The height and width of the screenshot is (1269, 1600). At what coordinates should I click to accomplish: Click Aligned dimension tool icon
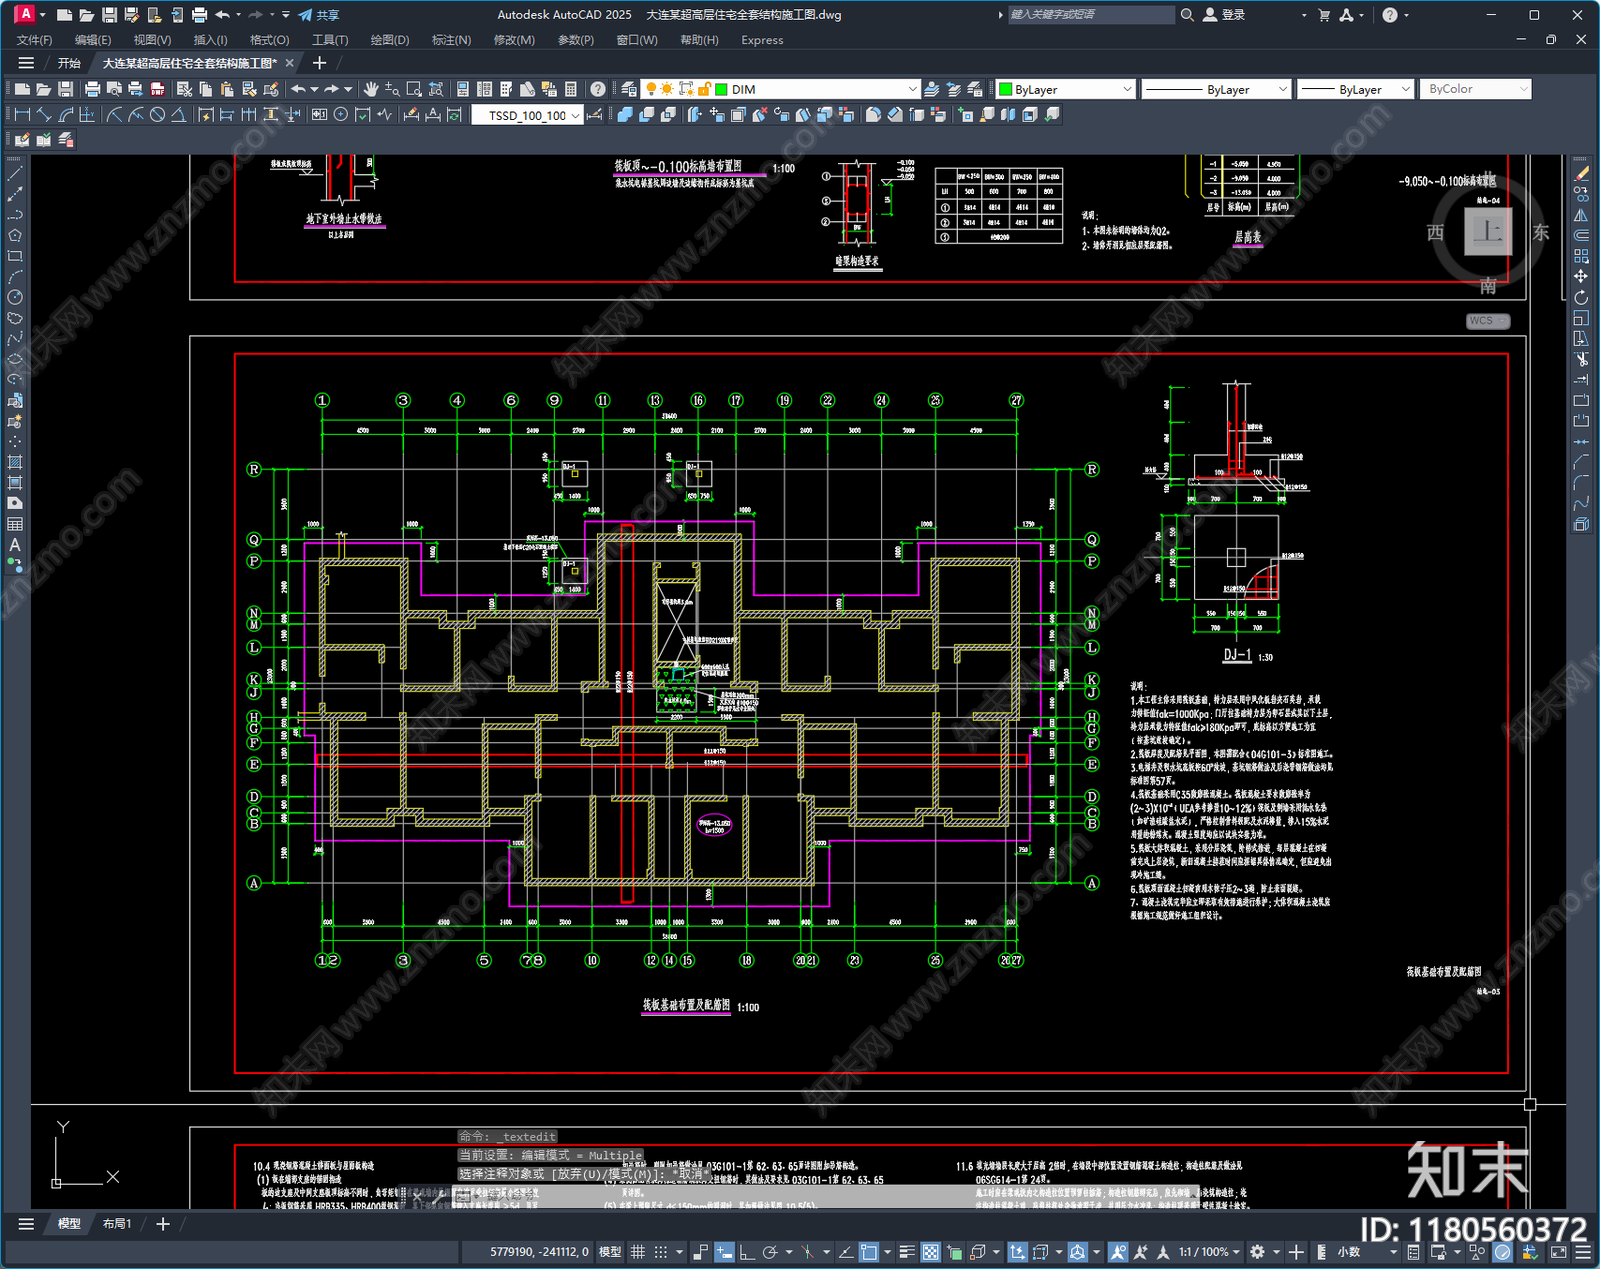(x=44, y=115)
